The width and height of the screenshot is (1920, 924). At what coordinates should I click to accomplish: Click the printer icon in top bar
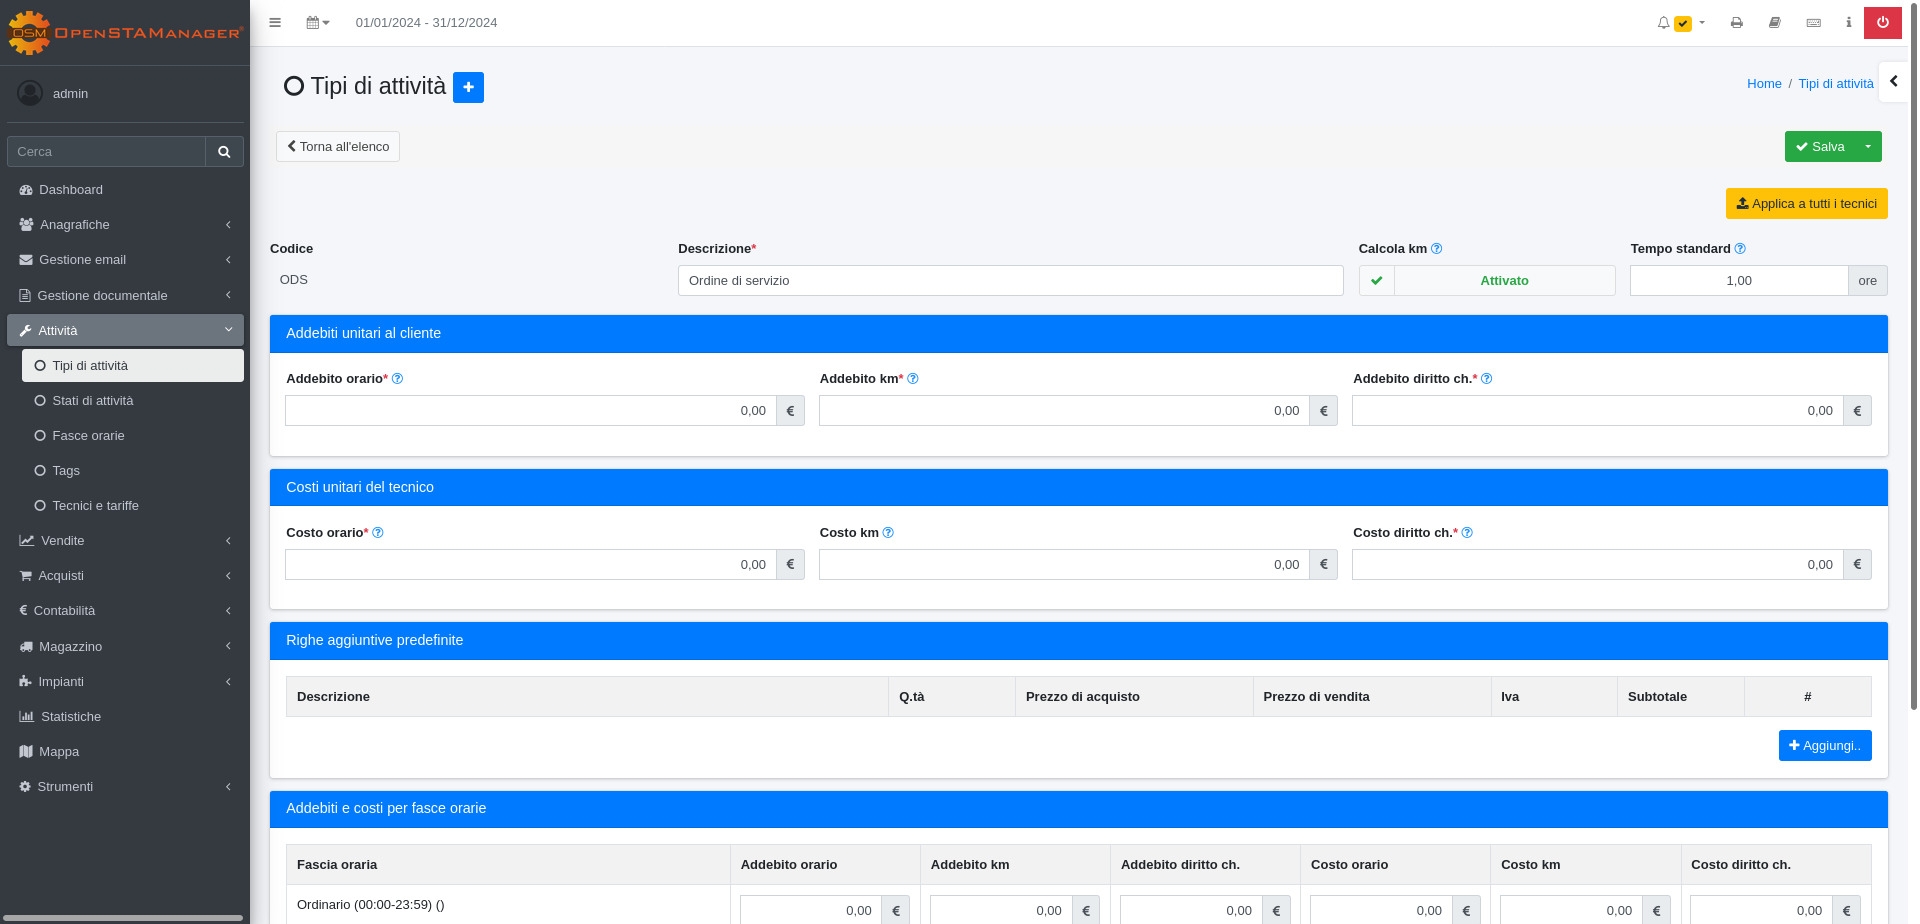(x=1737, y=22)
